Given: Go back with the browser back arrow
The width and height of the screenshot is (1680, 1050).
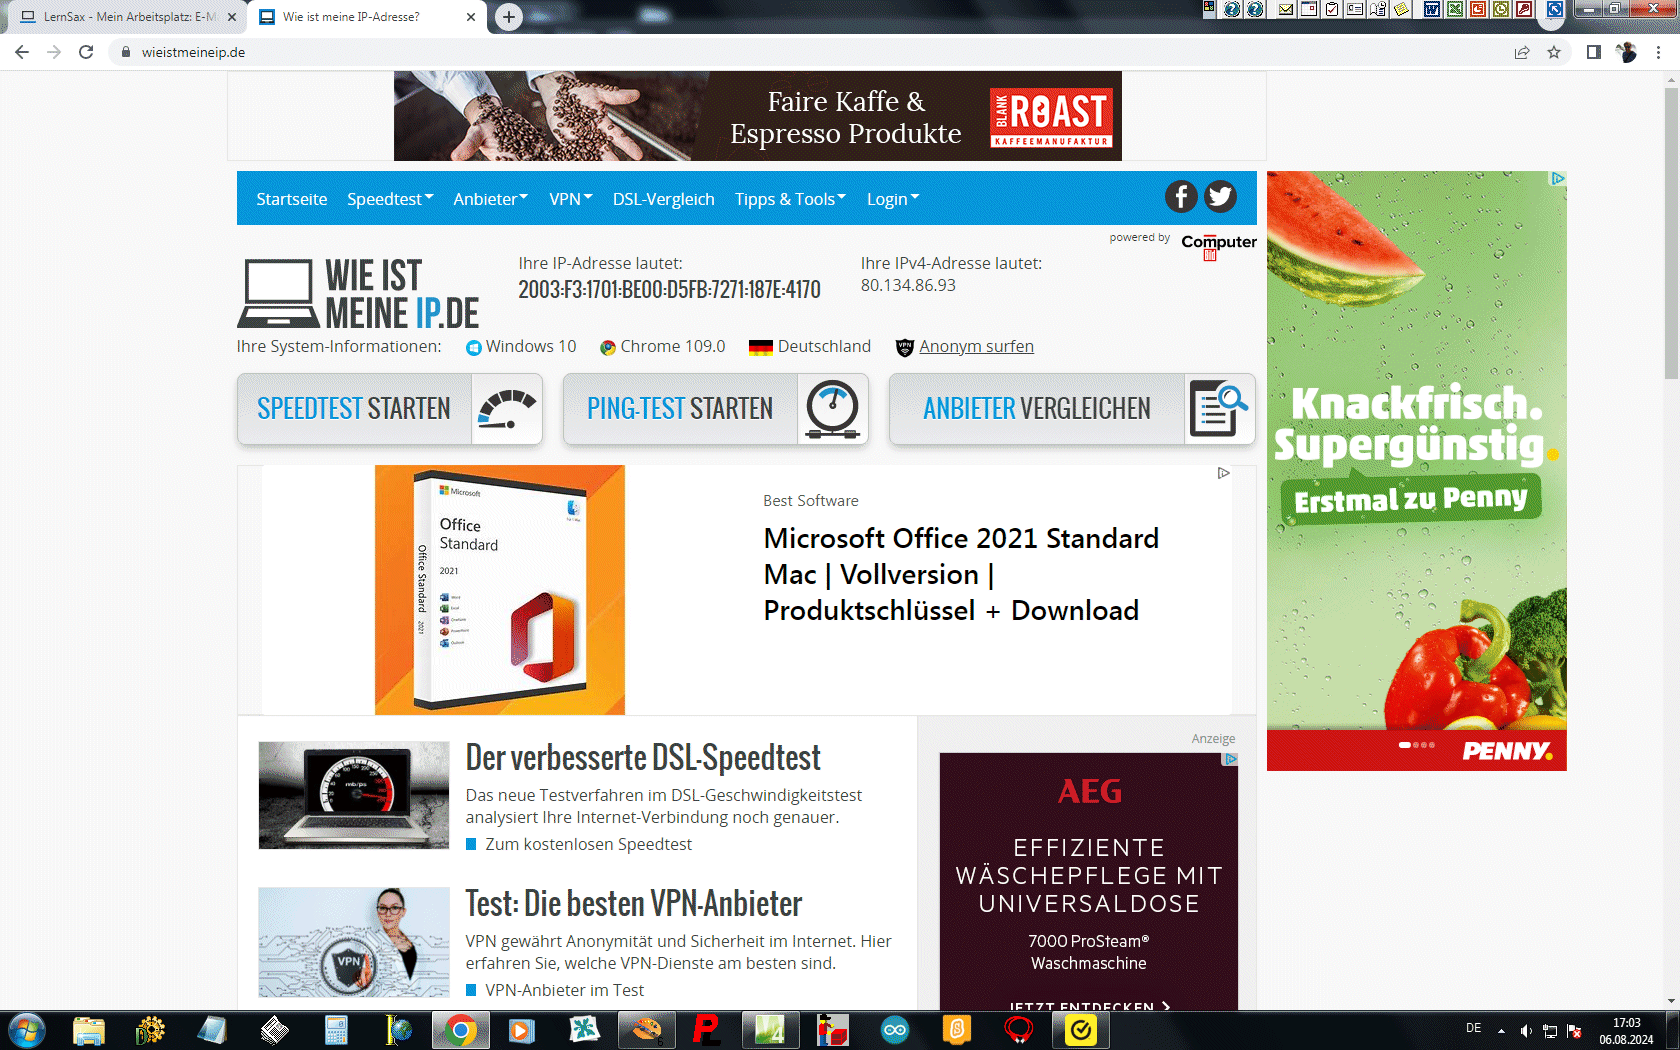Looking at the screenshot, I should (x=22, y=52).
